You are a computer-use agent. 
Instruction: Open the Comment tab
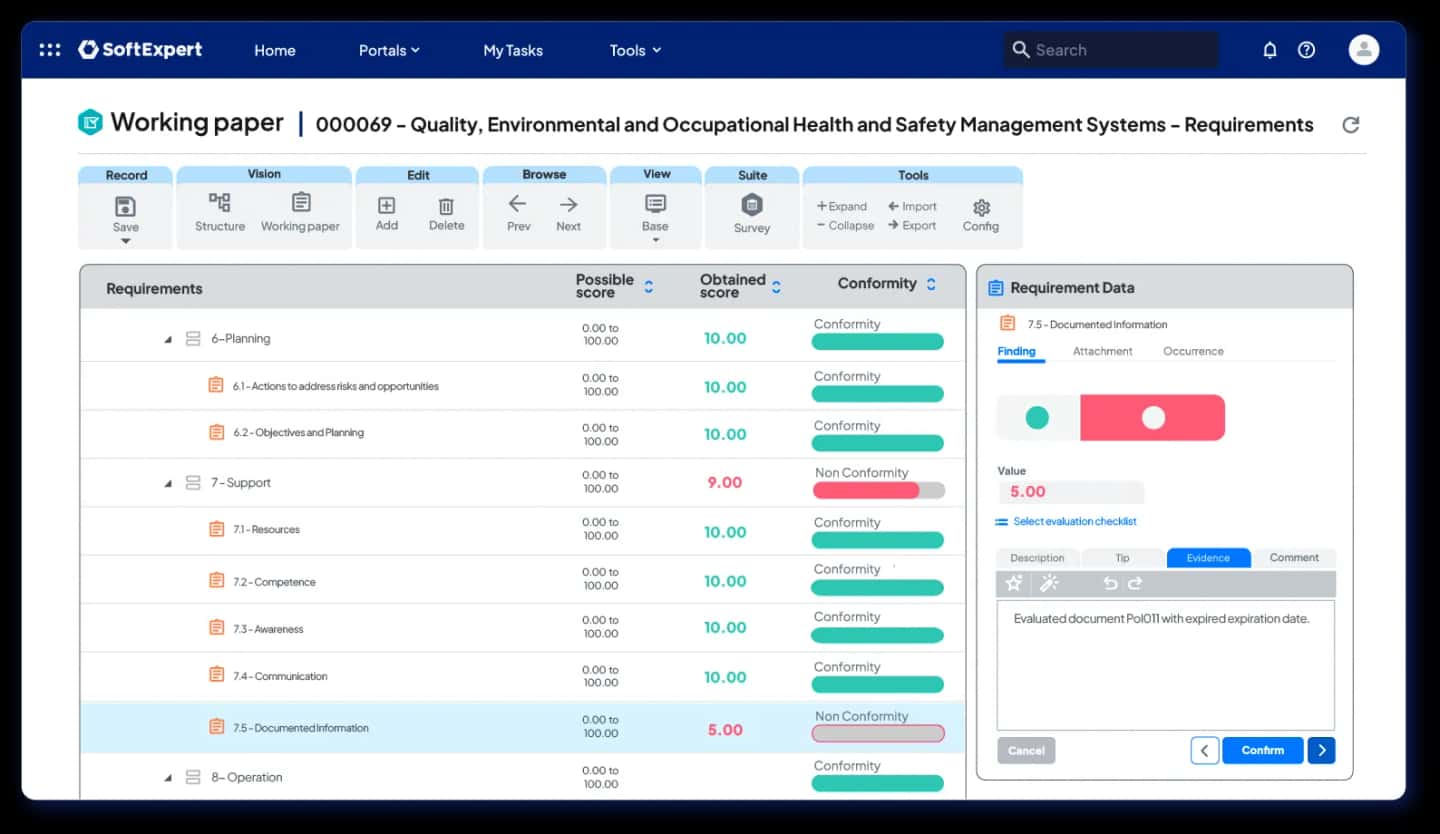[x=1294, y=558]
